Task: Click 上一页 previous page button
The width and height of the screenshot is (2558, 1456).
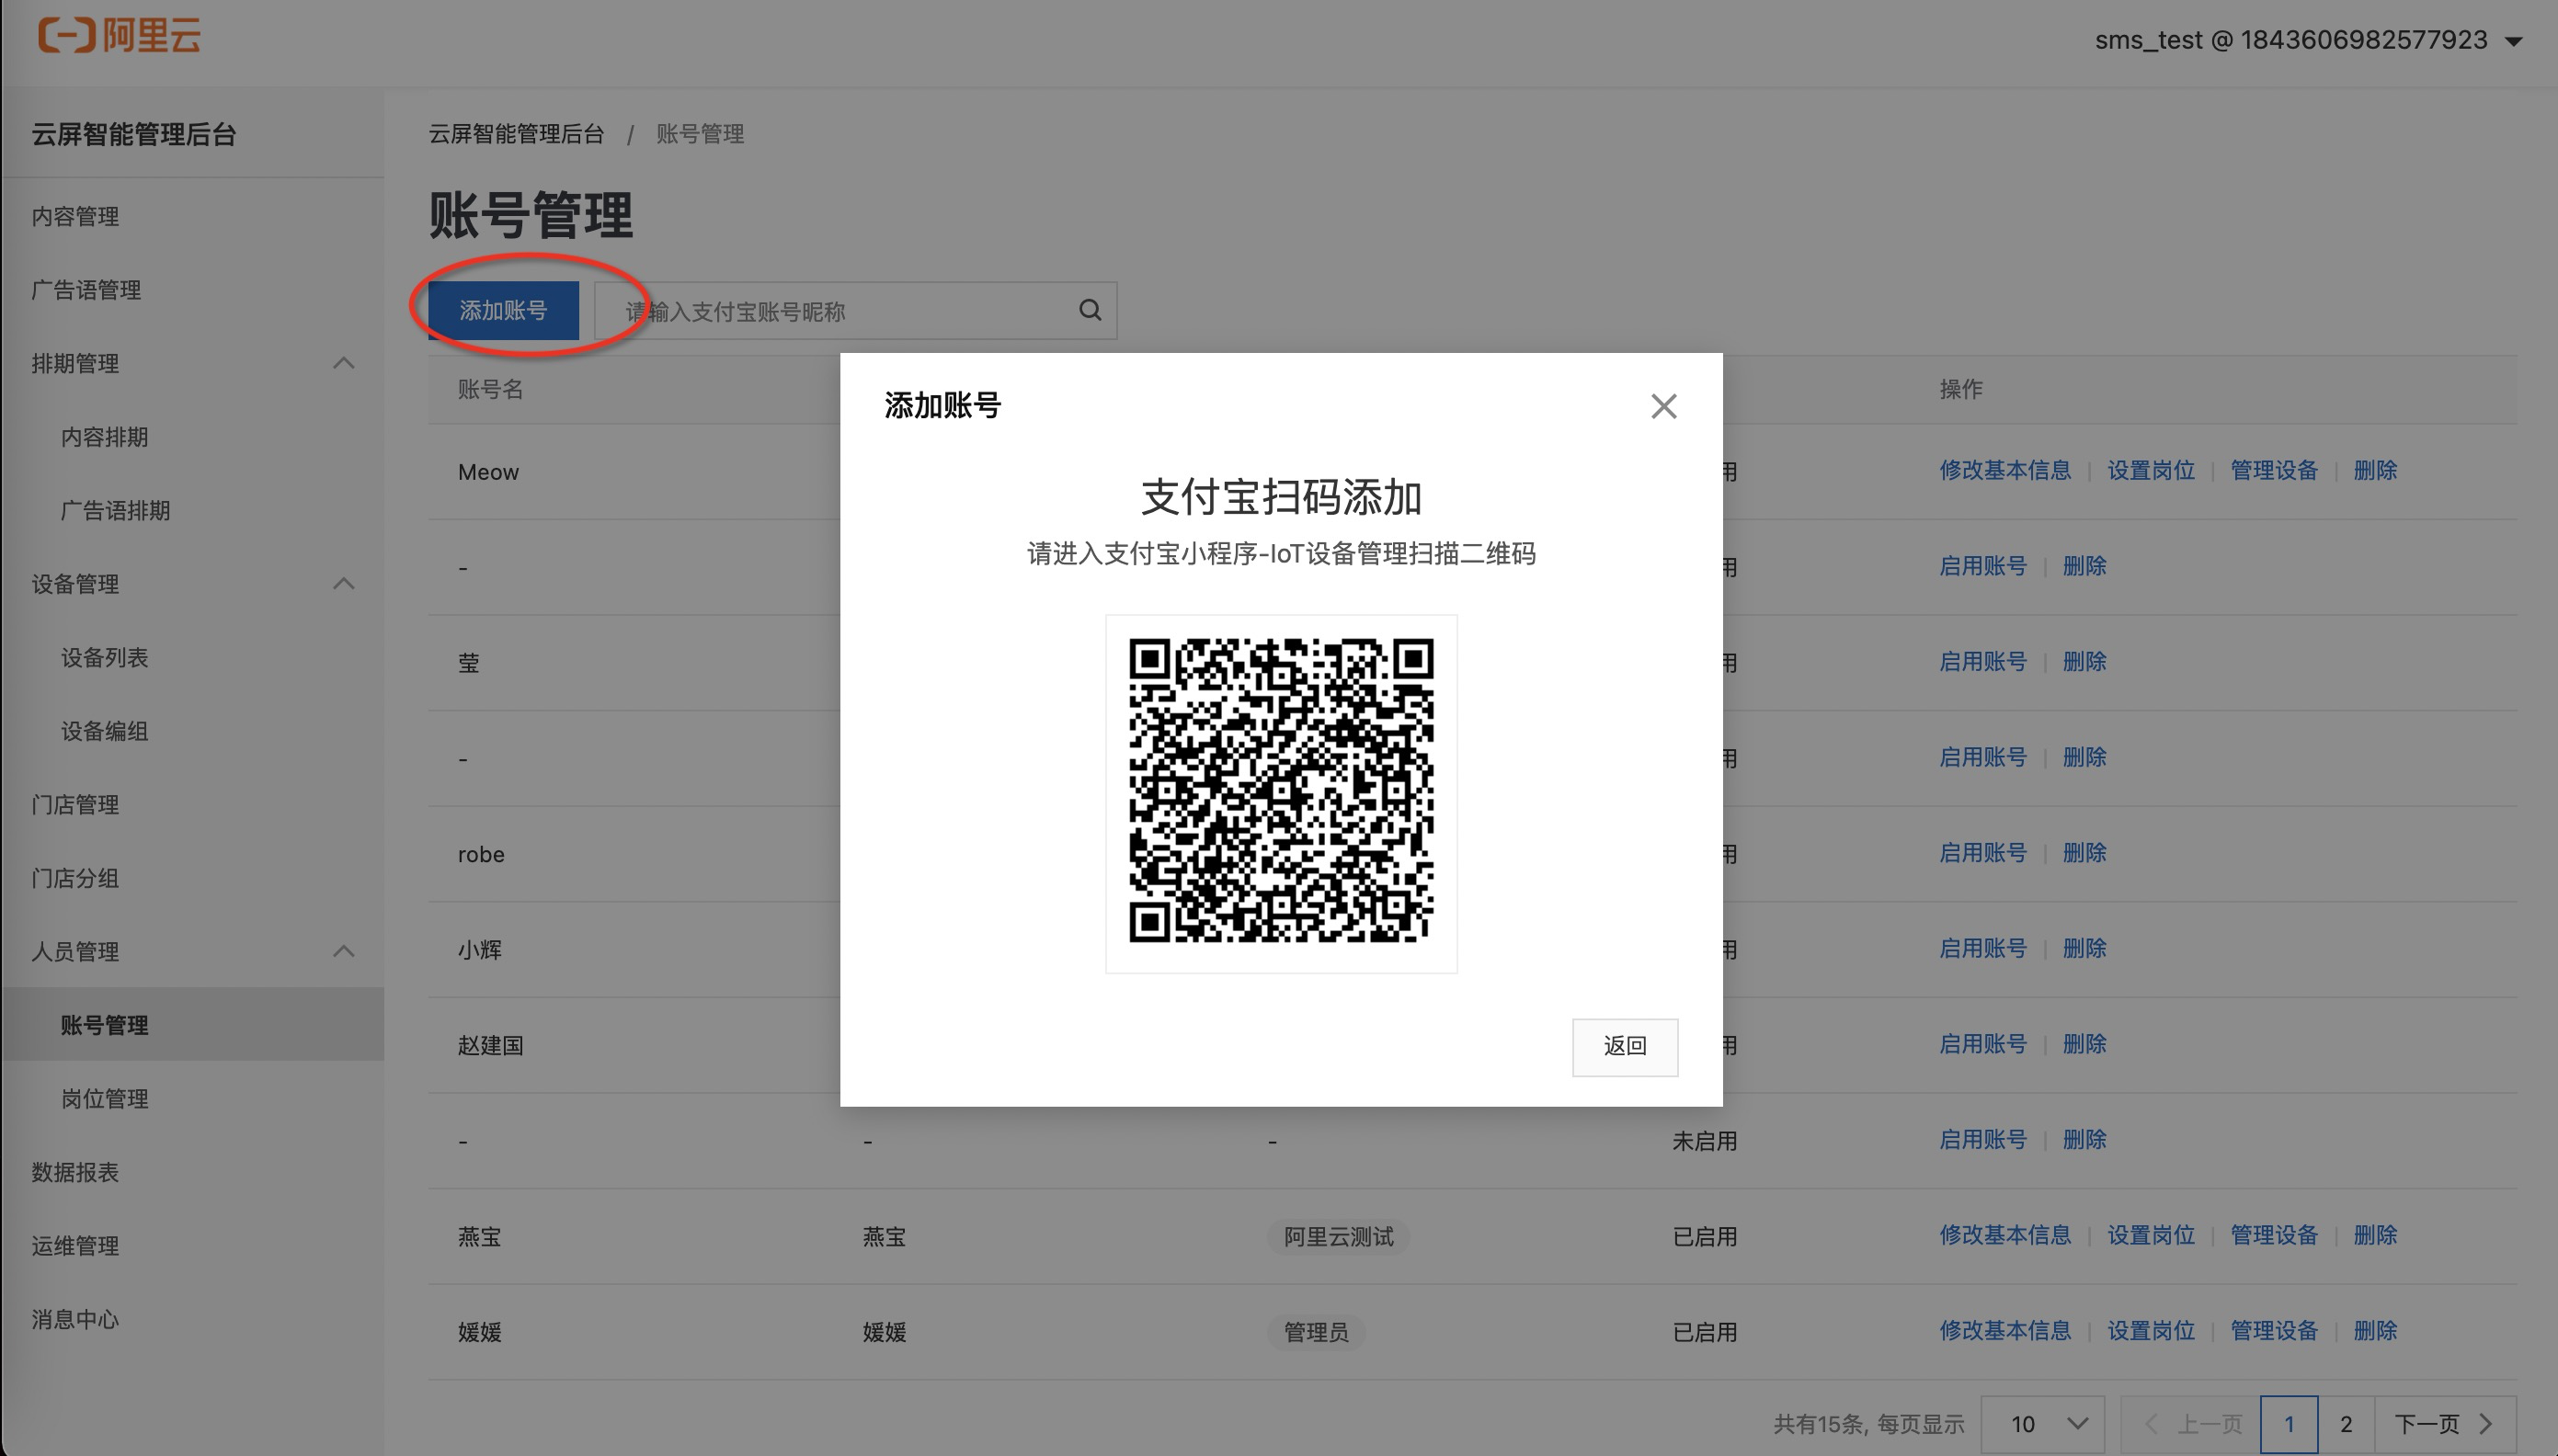Action: click(2190, 1424)
